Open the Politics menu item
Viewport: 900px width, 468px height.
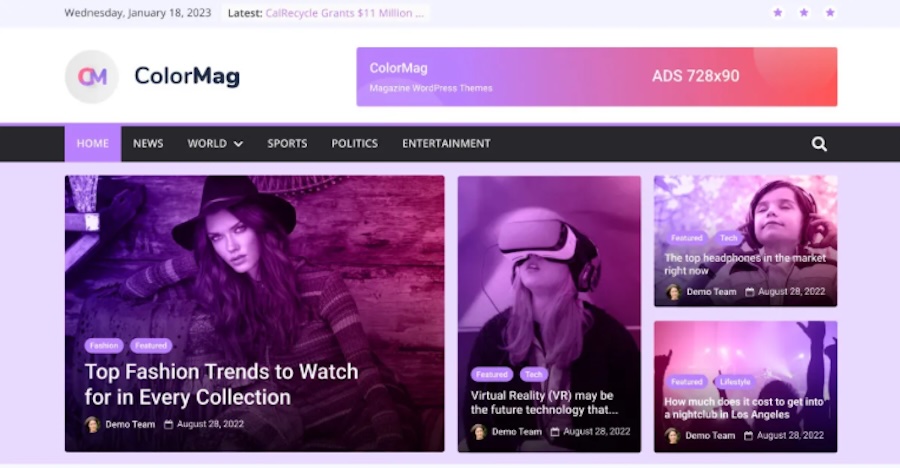click(355, 144)
